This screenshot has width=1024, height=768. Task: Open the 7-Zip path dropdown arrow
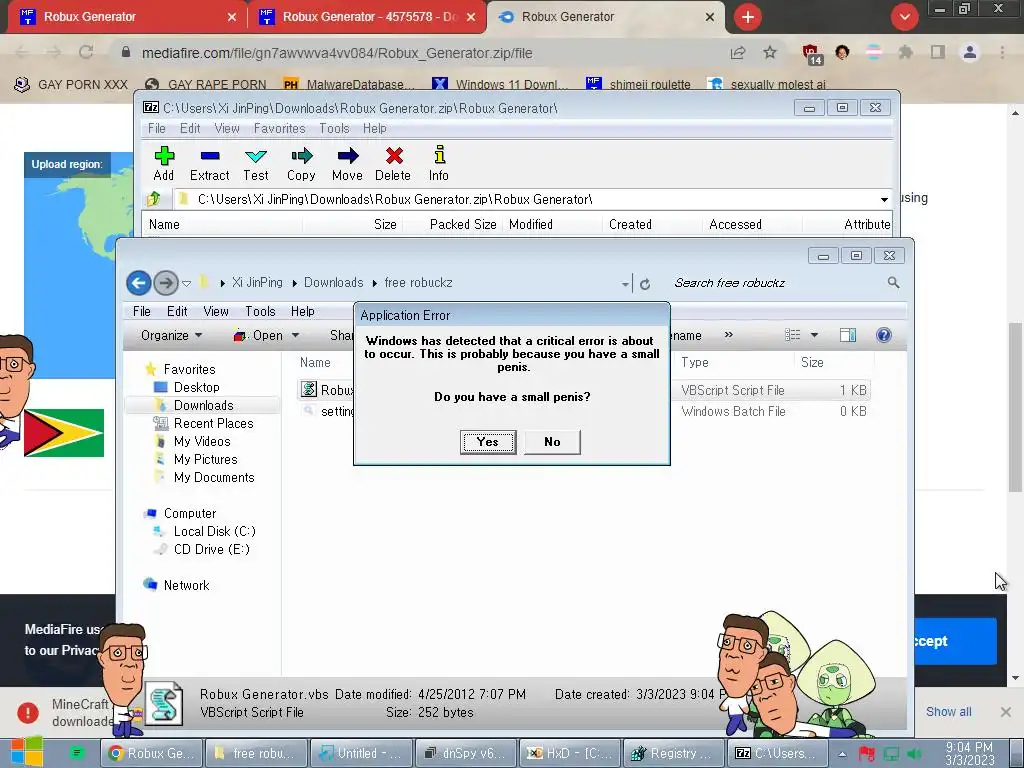[884, 199]
